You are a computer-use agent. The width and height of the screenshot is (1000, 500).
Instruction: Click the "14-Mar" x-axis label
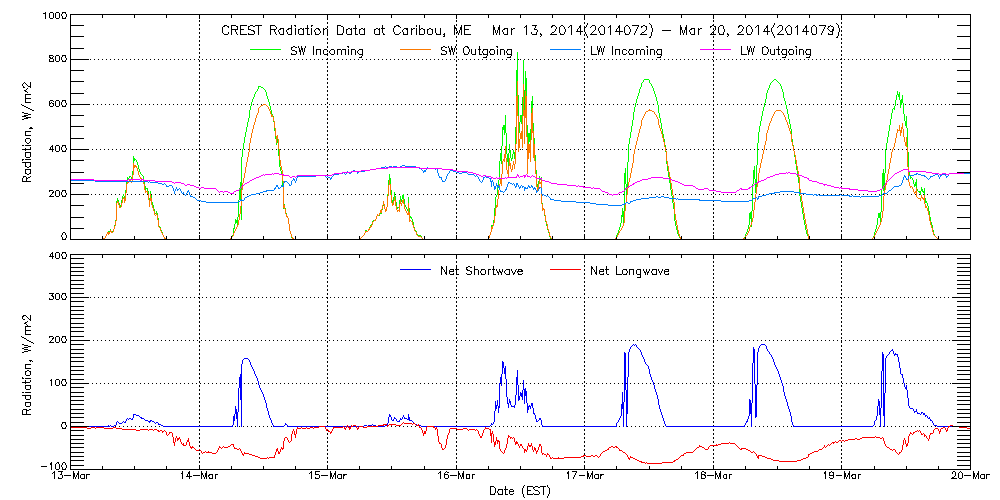click(200, 475)
